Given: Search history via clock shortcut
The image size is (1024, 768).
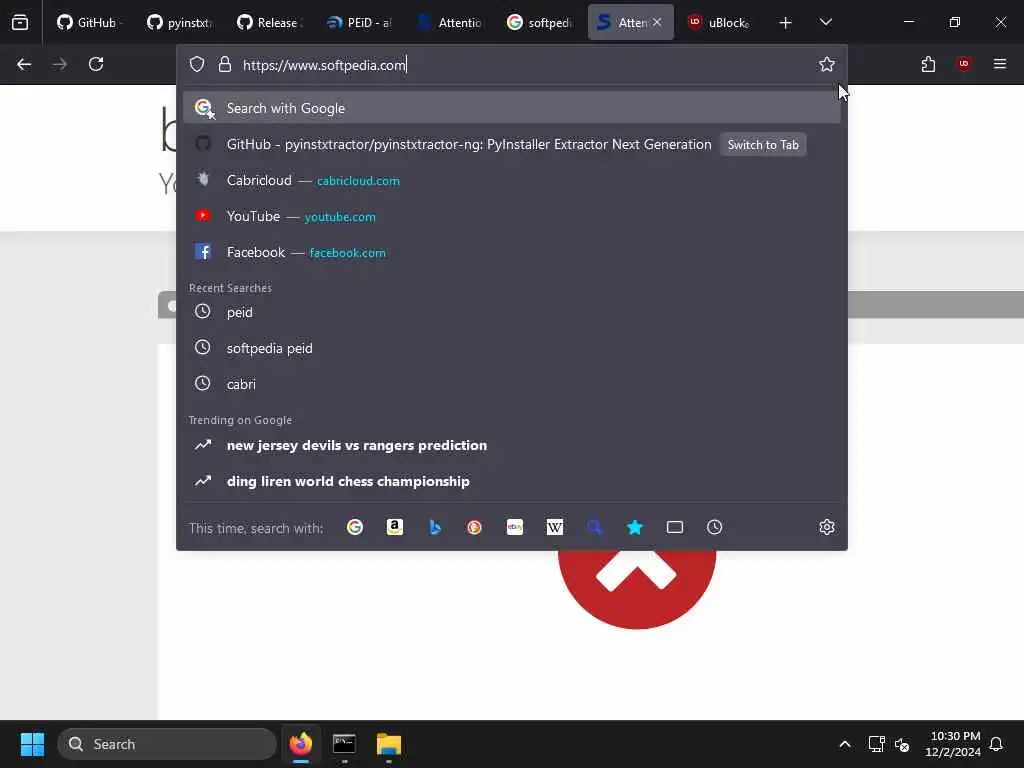Looking at the screenshot, I should click(714, 527).
